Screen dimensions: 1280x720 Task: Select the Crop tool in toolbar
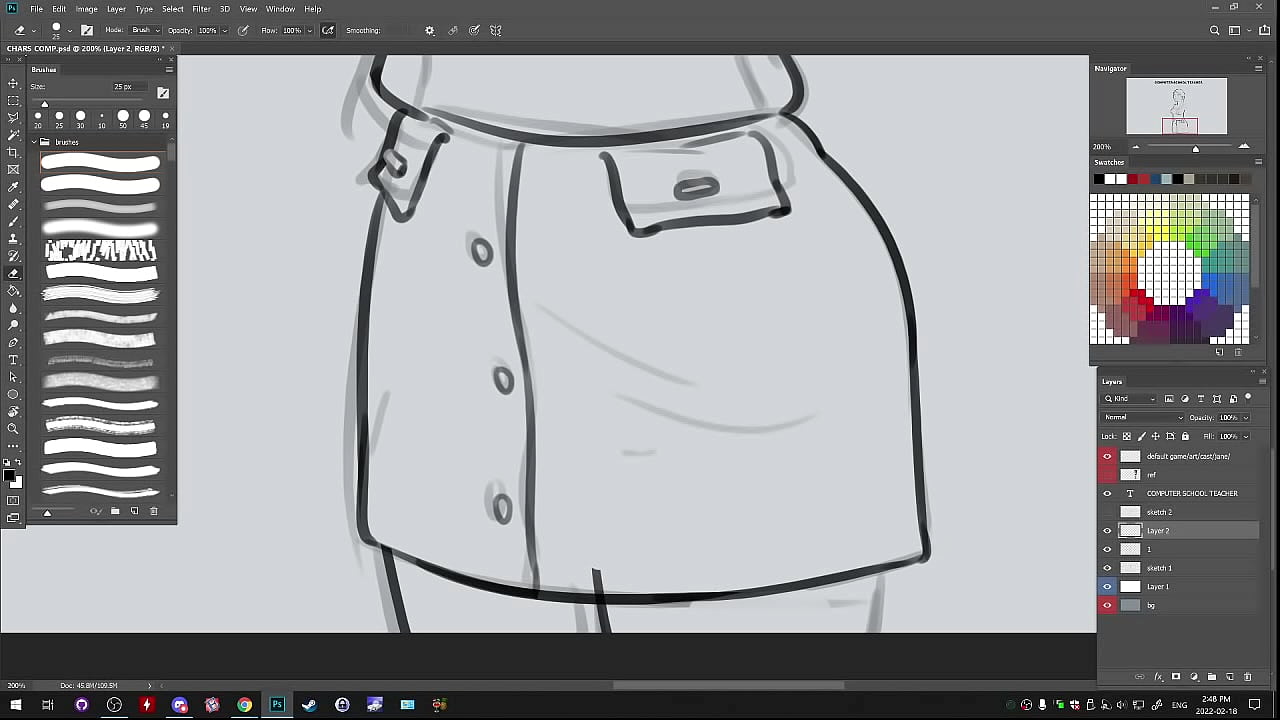[x=13, y=152]
